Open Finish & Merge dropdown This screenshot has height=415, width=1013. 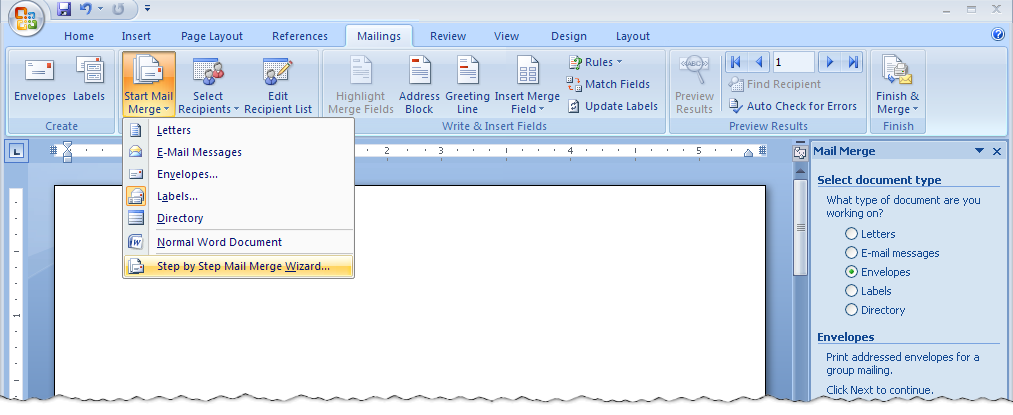pyautogui.click(x=897, y=84)
